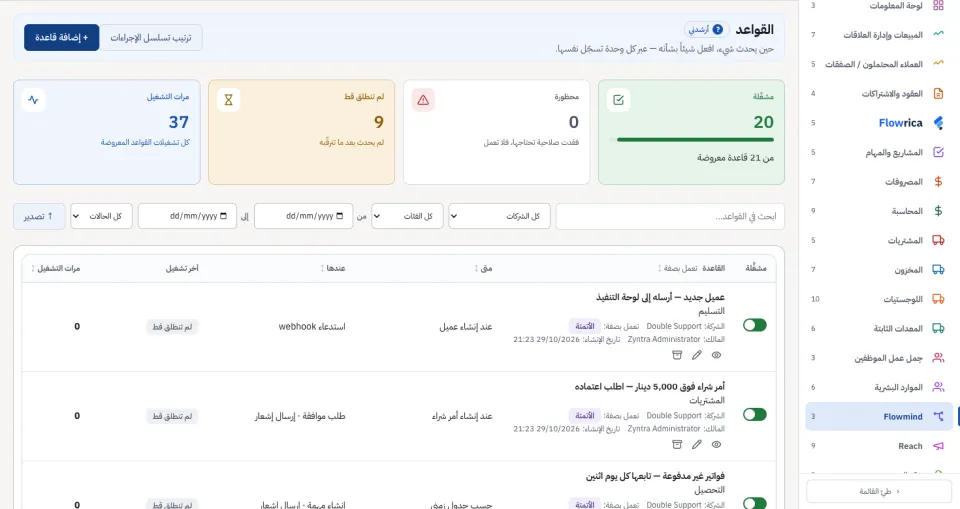
Task: Click the لم تنطلق قط hourglass icon
Action: [x=228, y=100]
